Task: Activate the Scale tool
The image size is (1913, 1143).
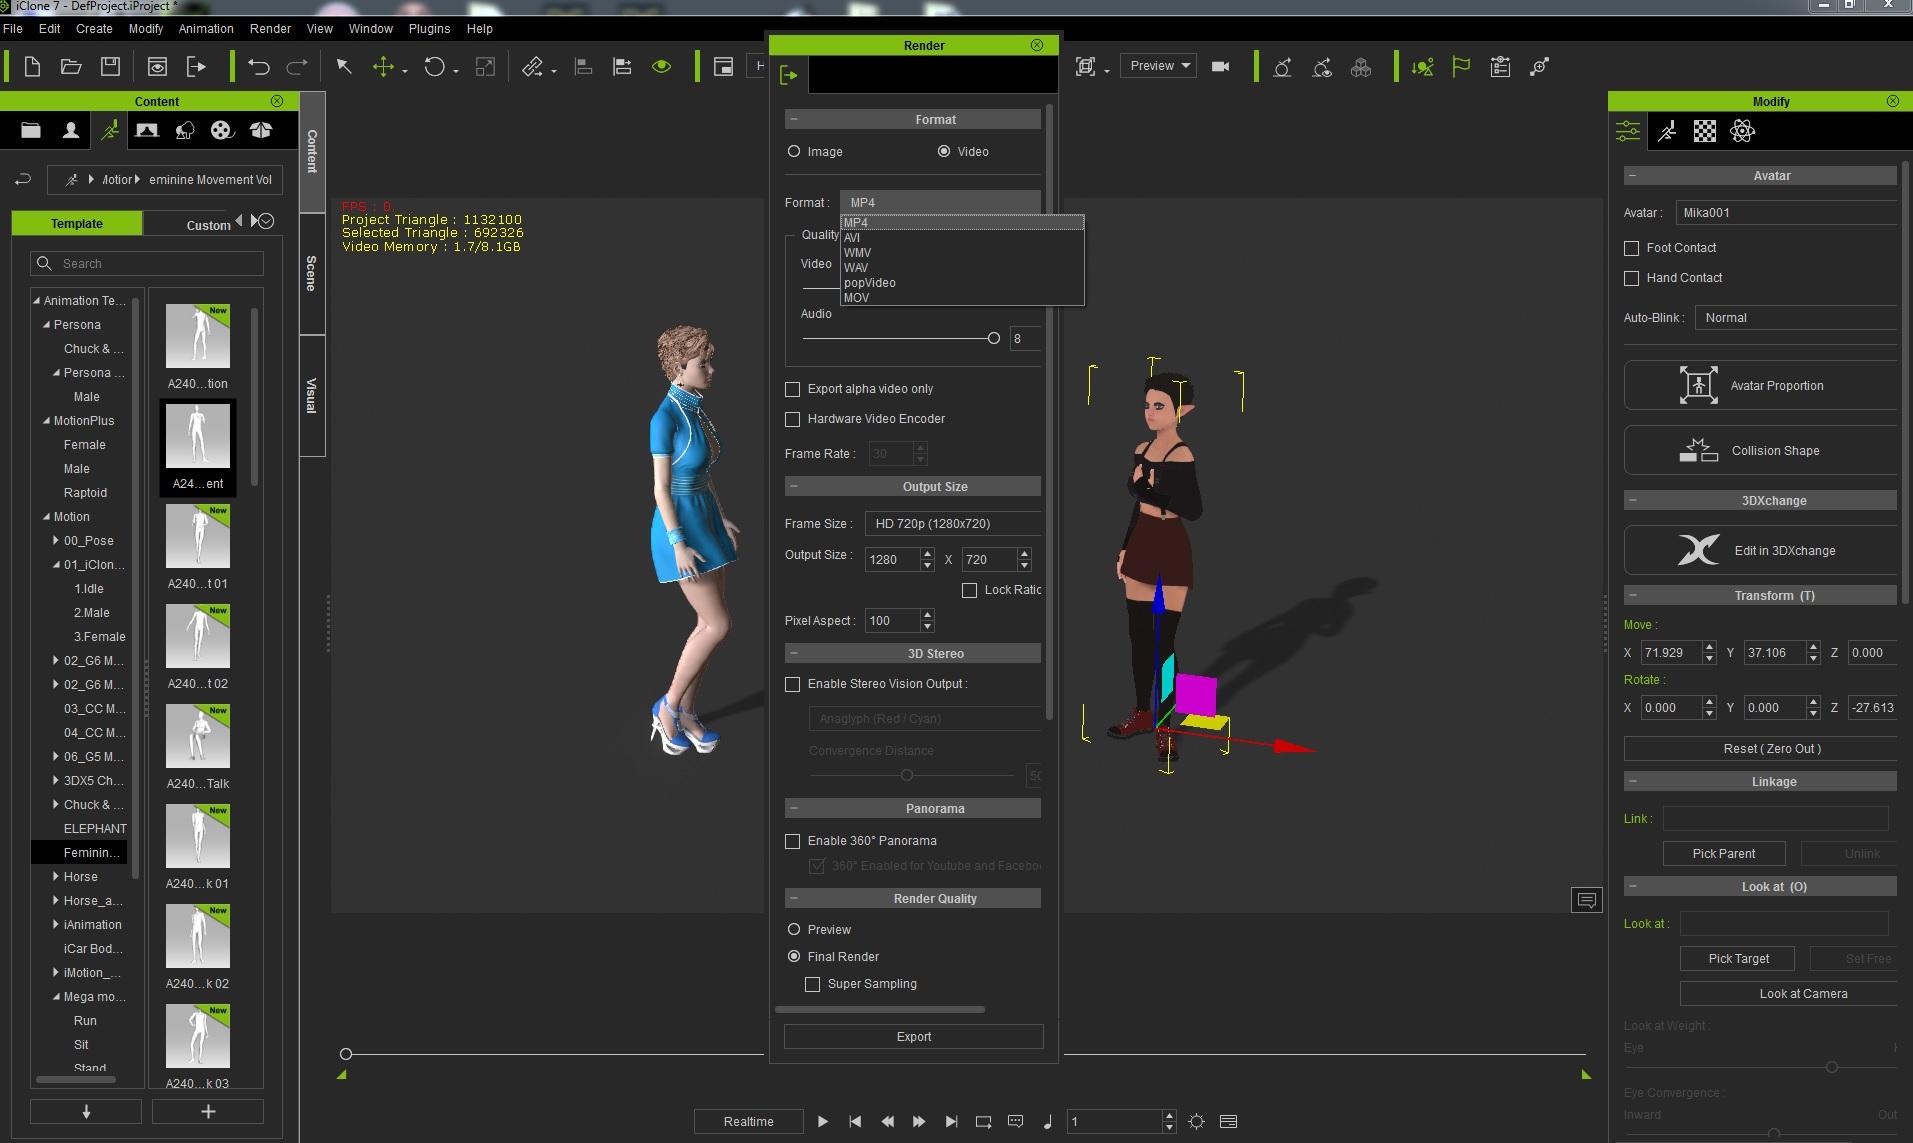Action: (x=485, y=67)
